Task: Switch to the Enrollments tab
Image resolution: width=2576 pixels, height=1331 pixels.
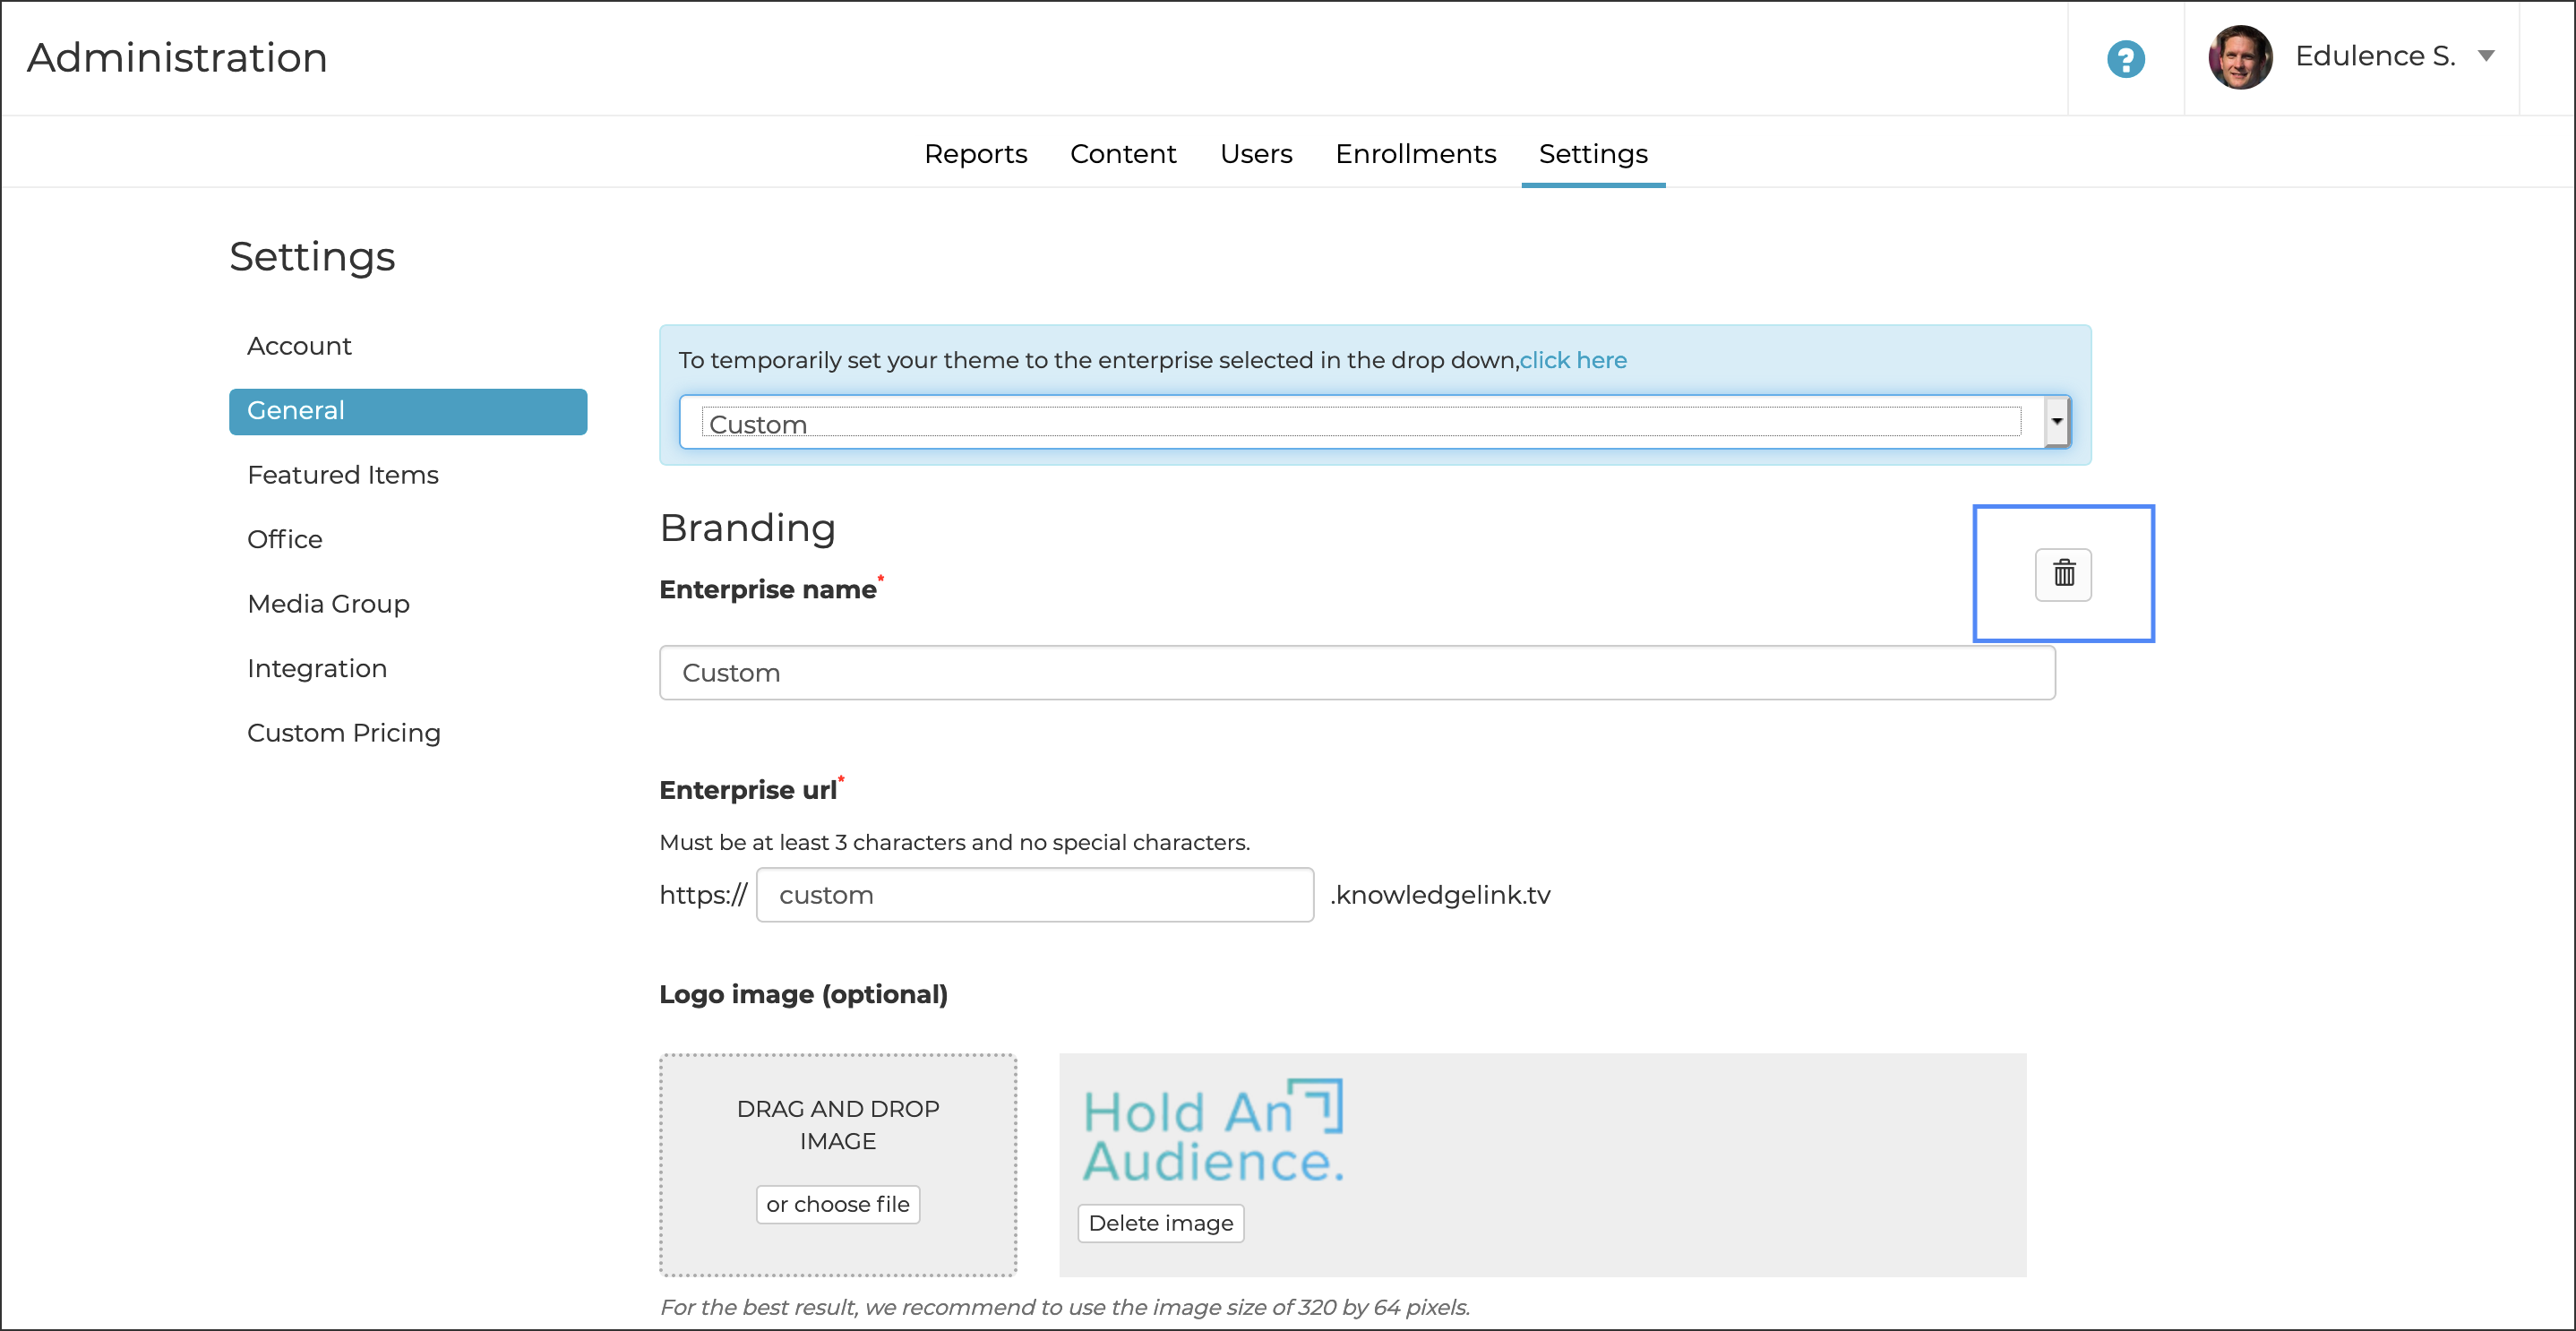Action: tap(1415, 154)
